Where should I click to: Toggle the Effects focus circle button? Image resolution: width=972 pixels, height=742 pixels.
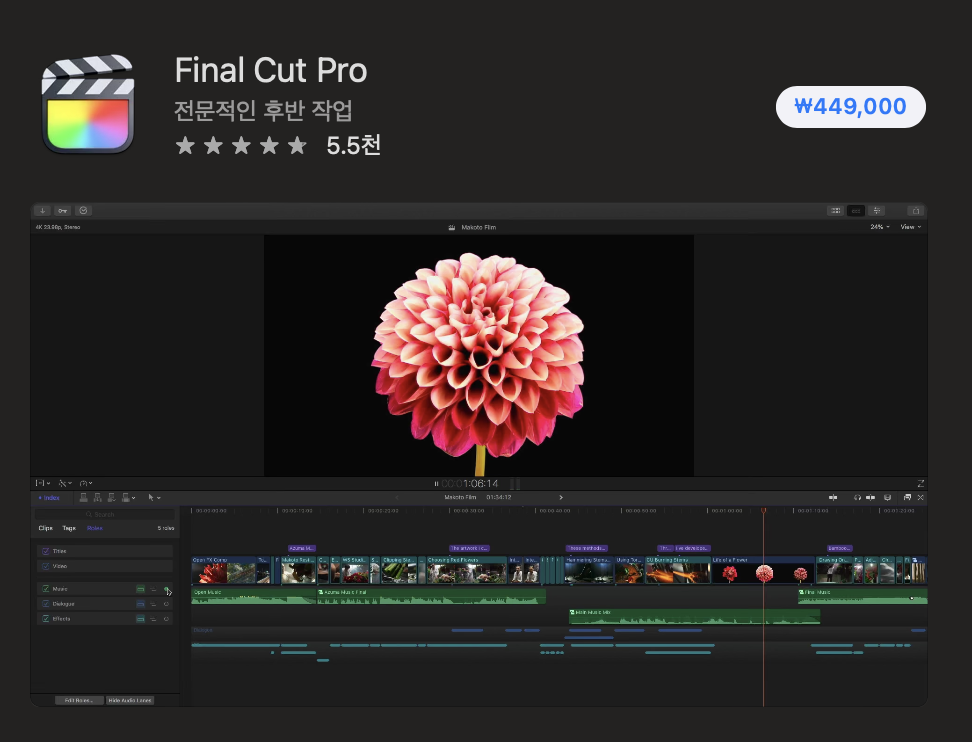click(166, 619)
